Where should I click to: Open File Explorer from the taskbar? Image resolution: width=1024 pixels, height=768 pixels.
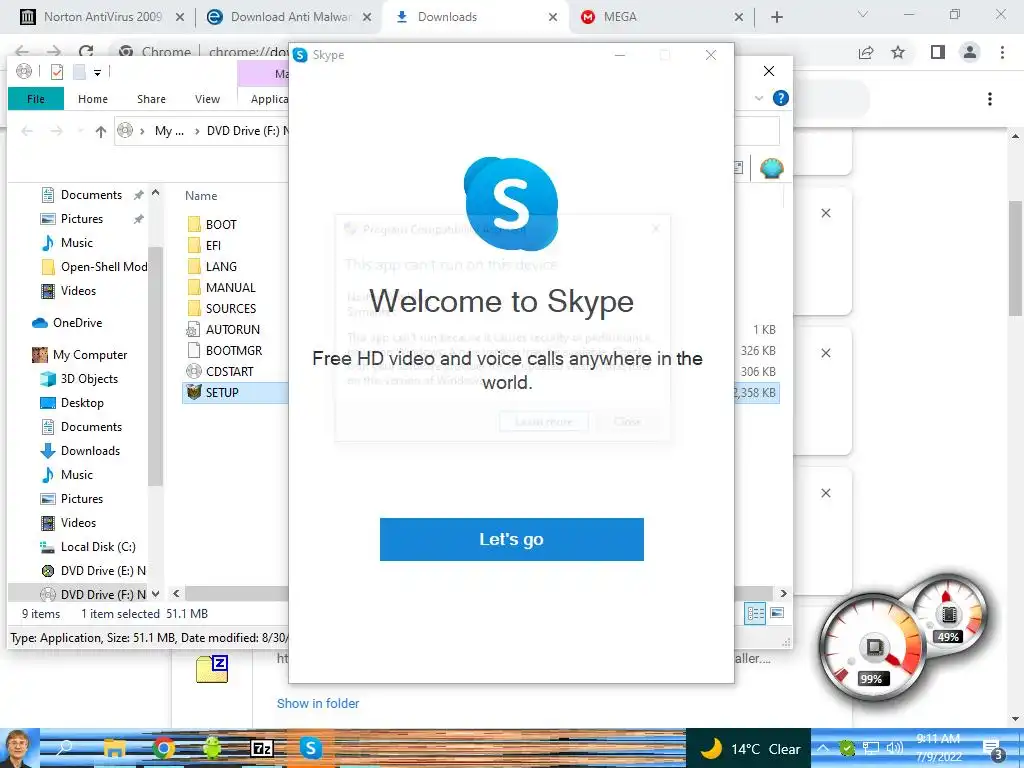pos(114,748)
